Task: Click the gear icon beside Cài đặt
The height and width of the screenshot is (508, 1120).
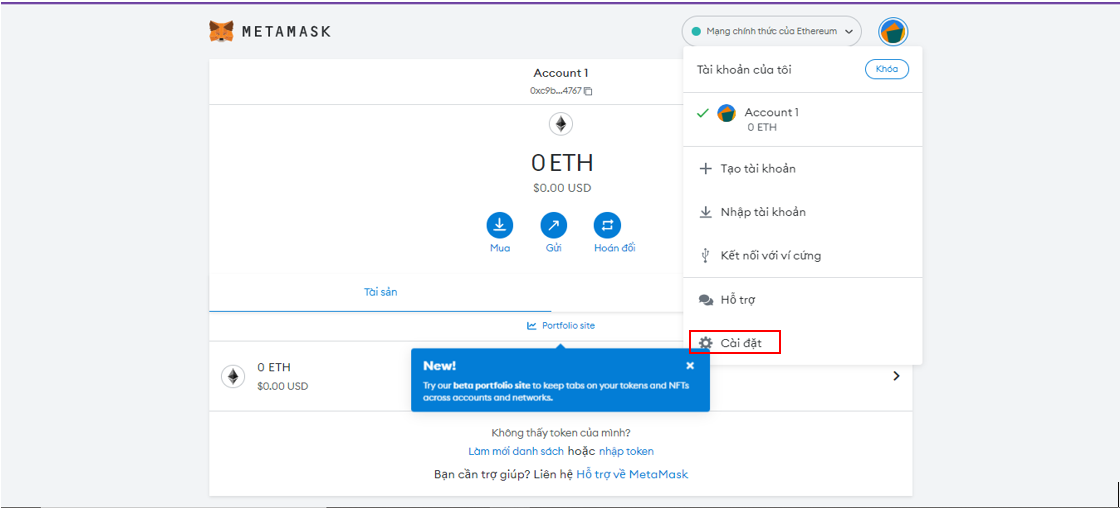Action: tap(706, 343)
